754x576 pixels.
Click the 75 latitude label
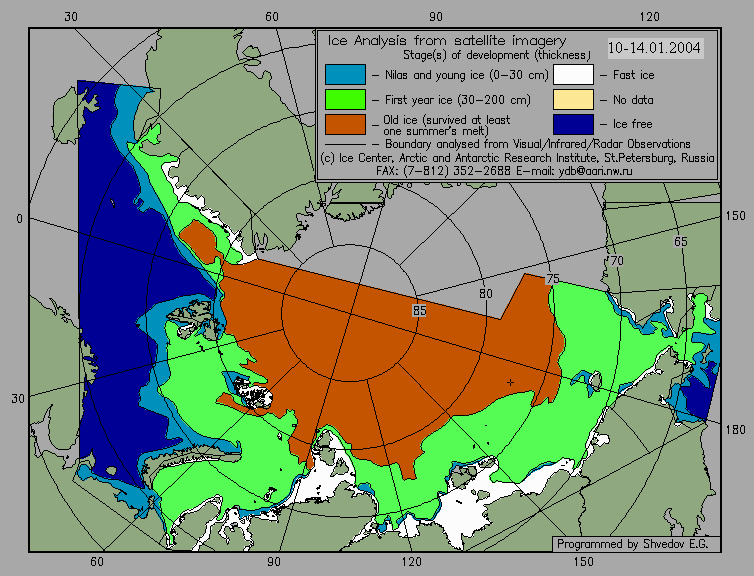(x=553, y=279)
